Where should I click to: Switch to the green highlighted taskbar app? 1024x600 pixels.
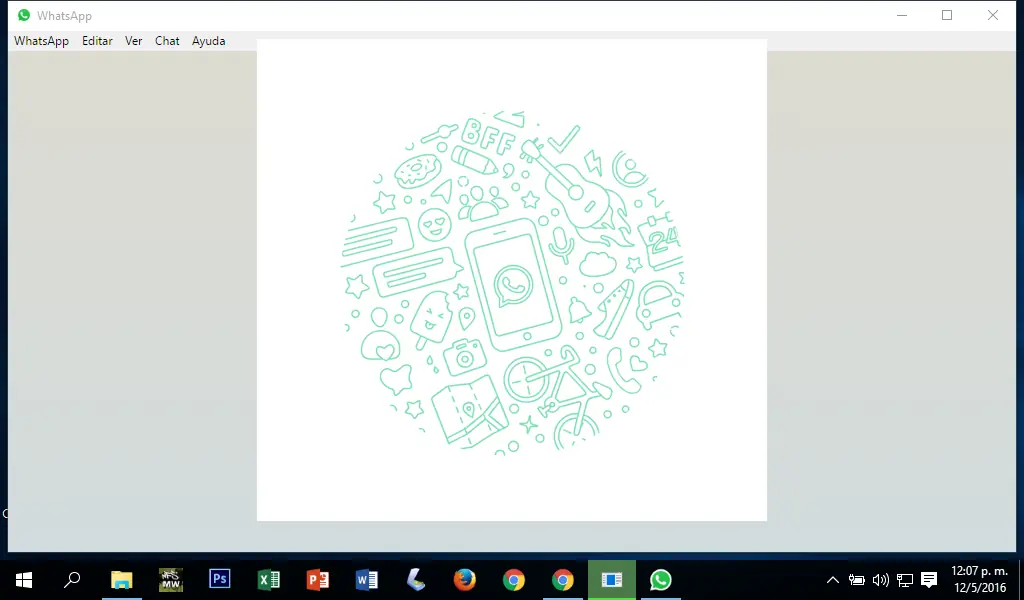pos(612,580)
